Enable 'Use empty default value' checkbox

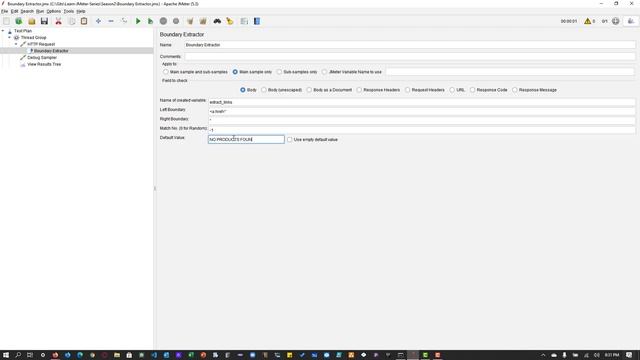point(290,140)
